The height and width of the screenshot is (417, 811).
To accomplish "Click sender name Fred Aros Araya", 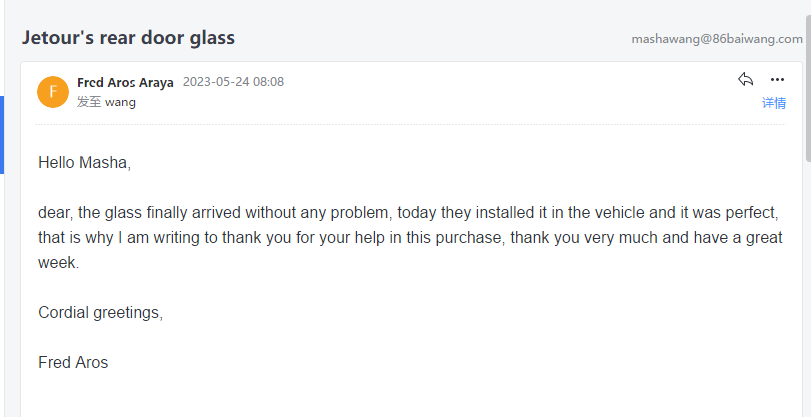I will point(125,82).
